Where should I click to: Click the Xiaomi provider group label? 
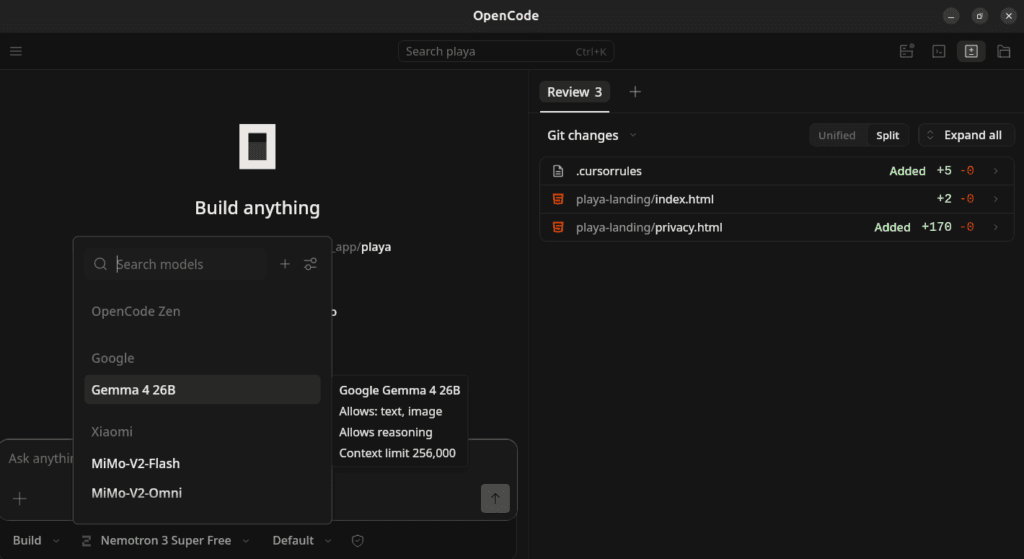coord(112,432)
